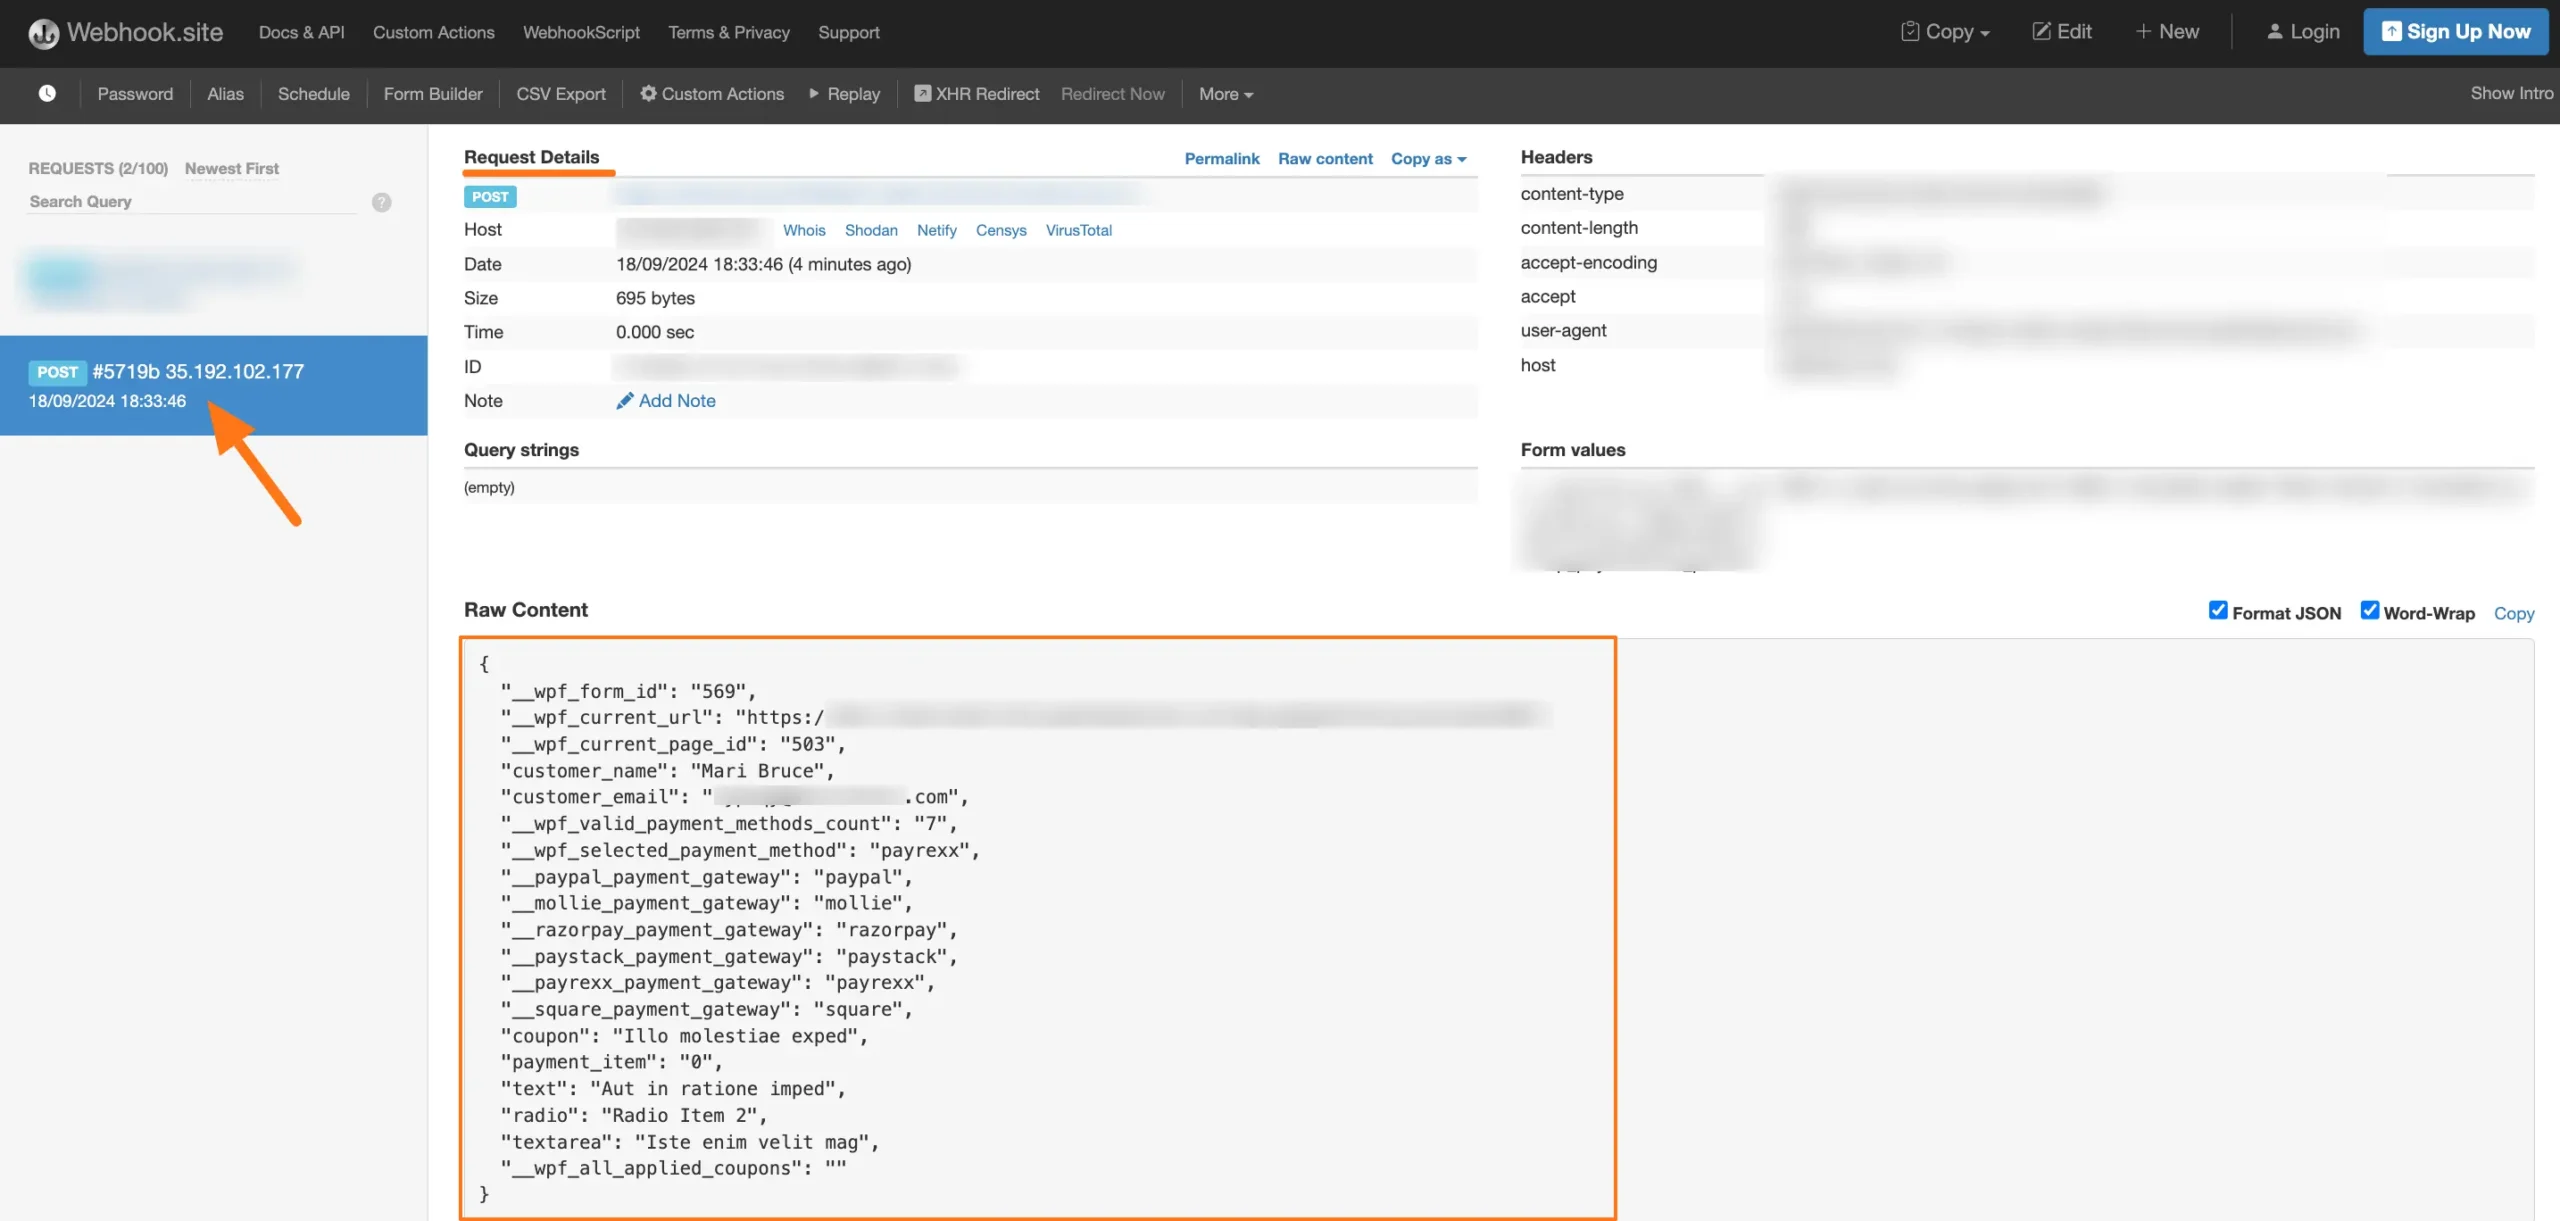Expand the Copy dropdown in header

pyautogui.click(x=1945, y=32)
